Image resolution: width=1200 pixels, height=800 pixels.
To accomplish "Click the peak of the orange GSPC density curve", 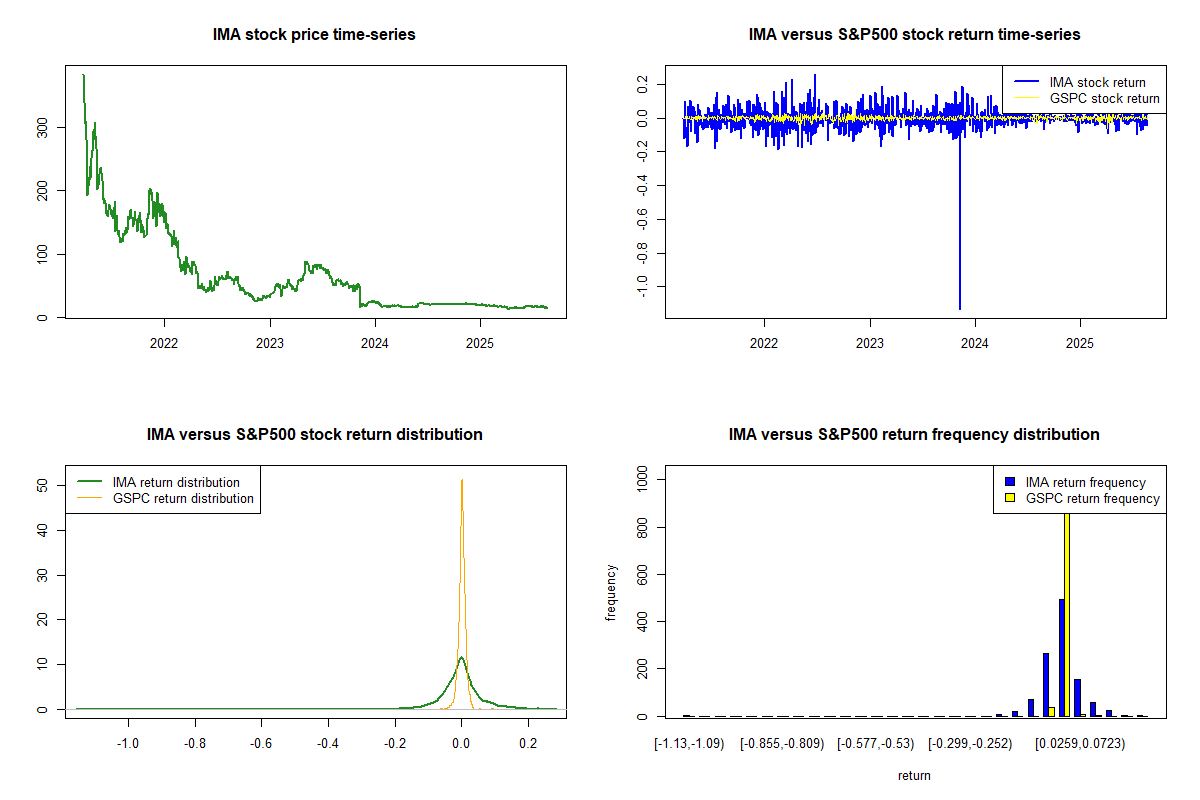I will (462, 482).
